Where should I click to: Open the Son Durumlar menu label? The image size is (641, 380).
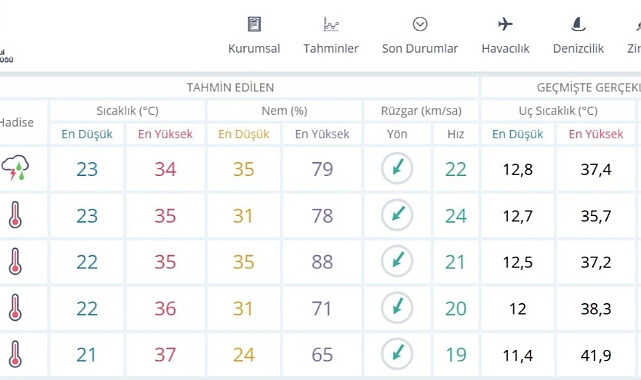tap(420, 49)
